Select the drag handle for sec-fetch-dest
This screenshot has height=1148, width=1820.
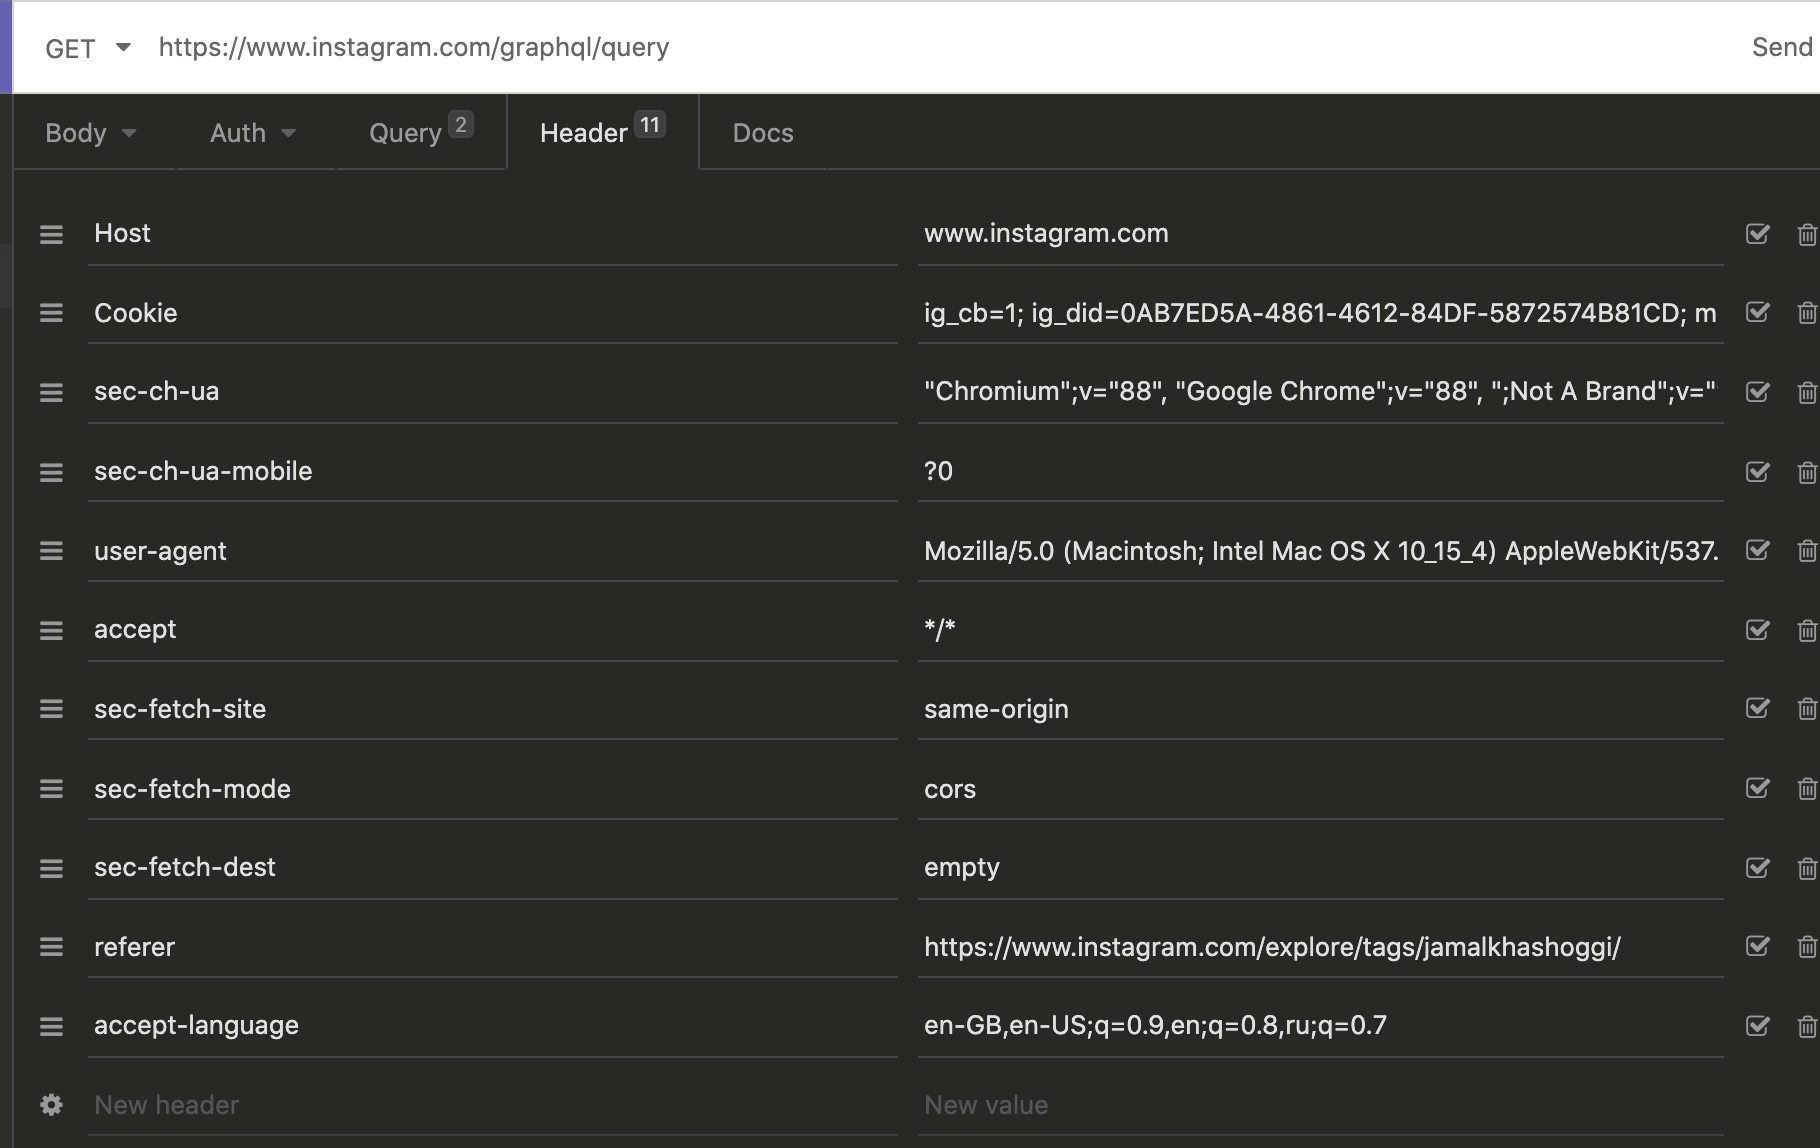(x=51, y=868)
